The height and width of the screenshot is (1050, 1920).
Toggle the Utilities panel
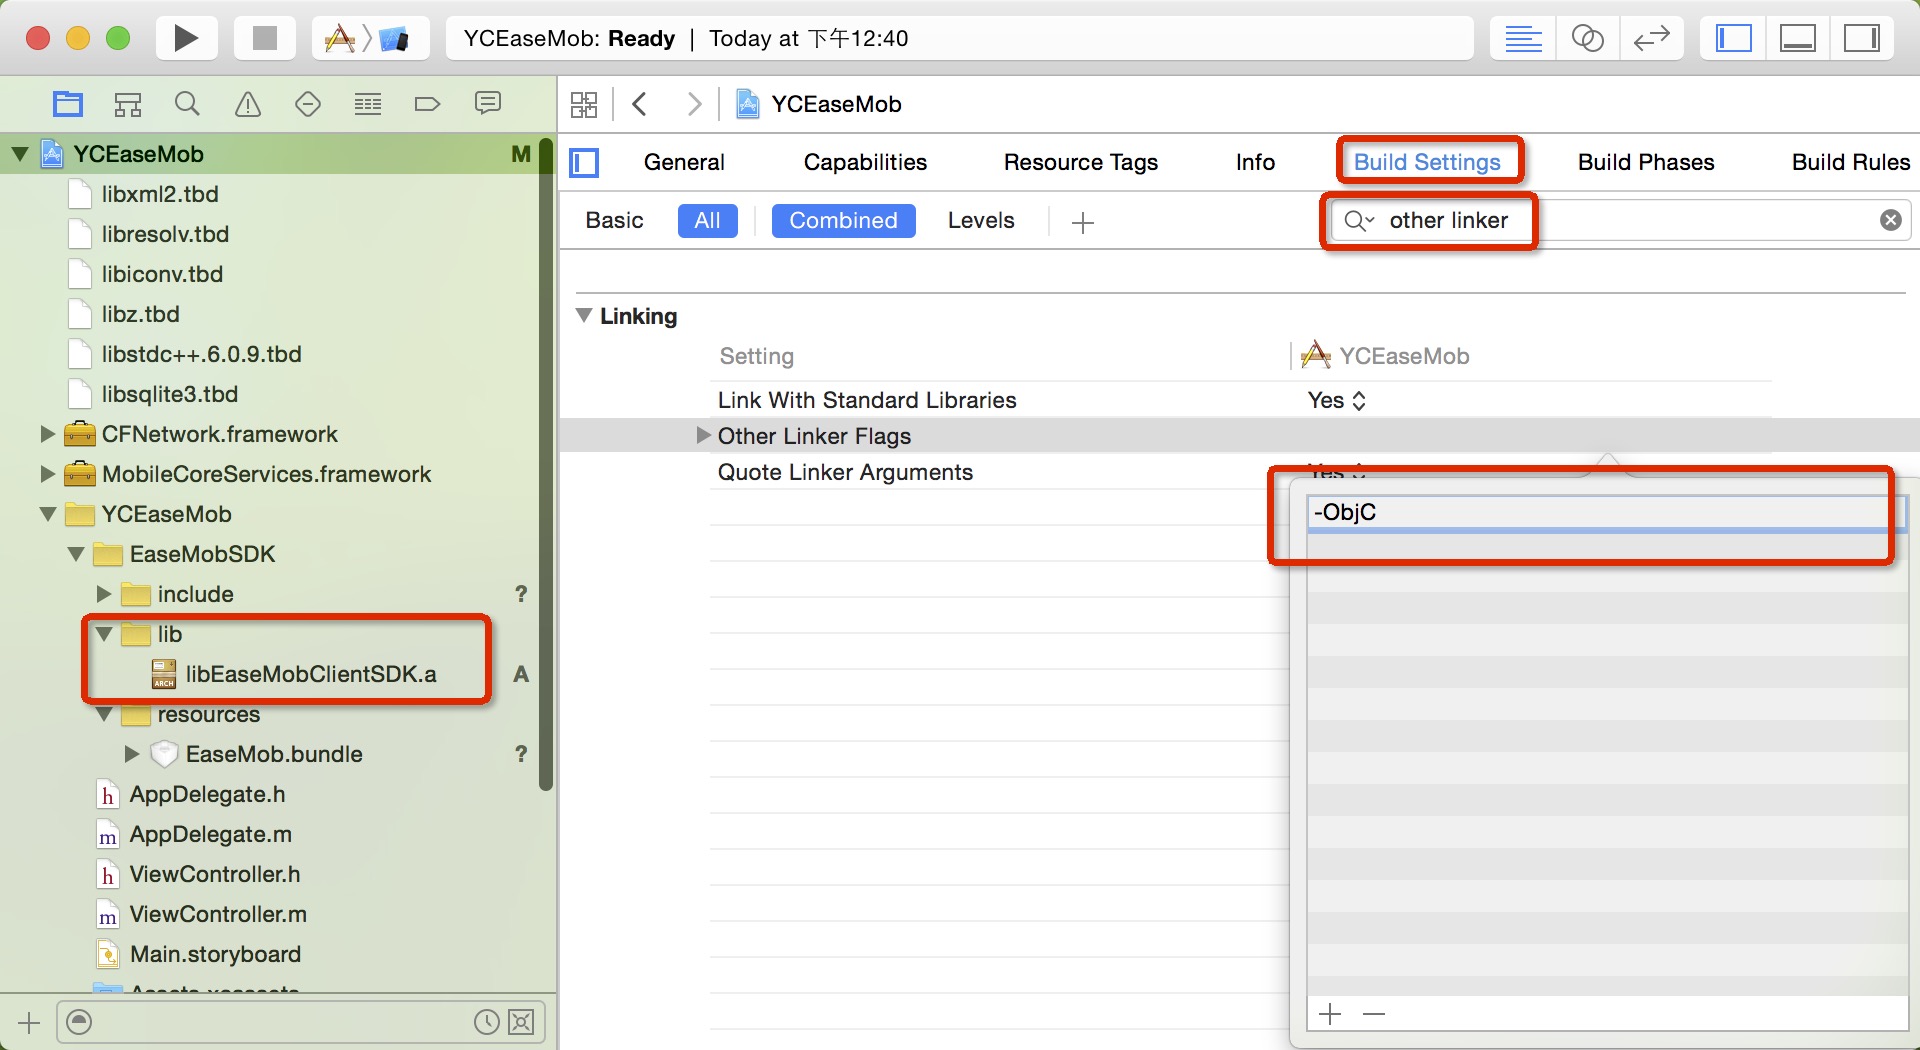click(1861, 38)
